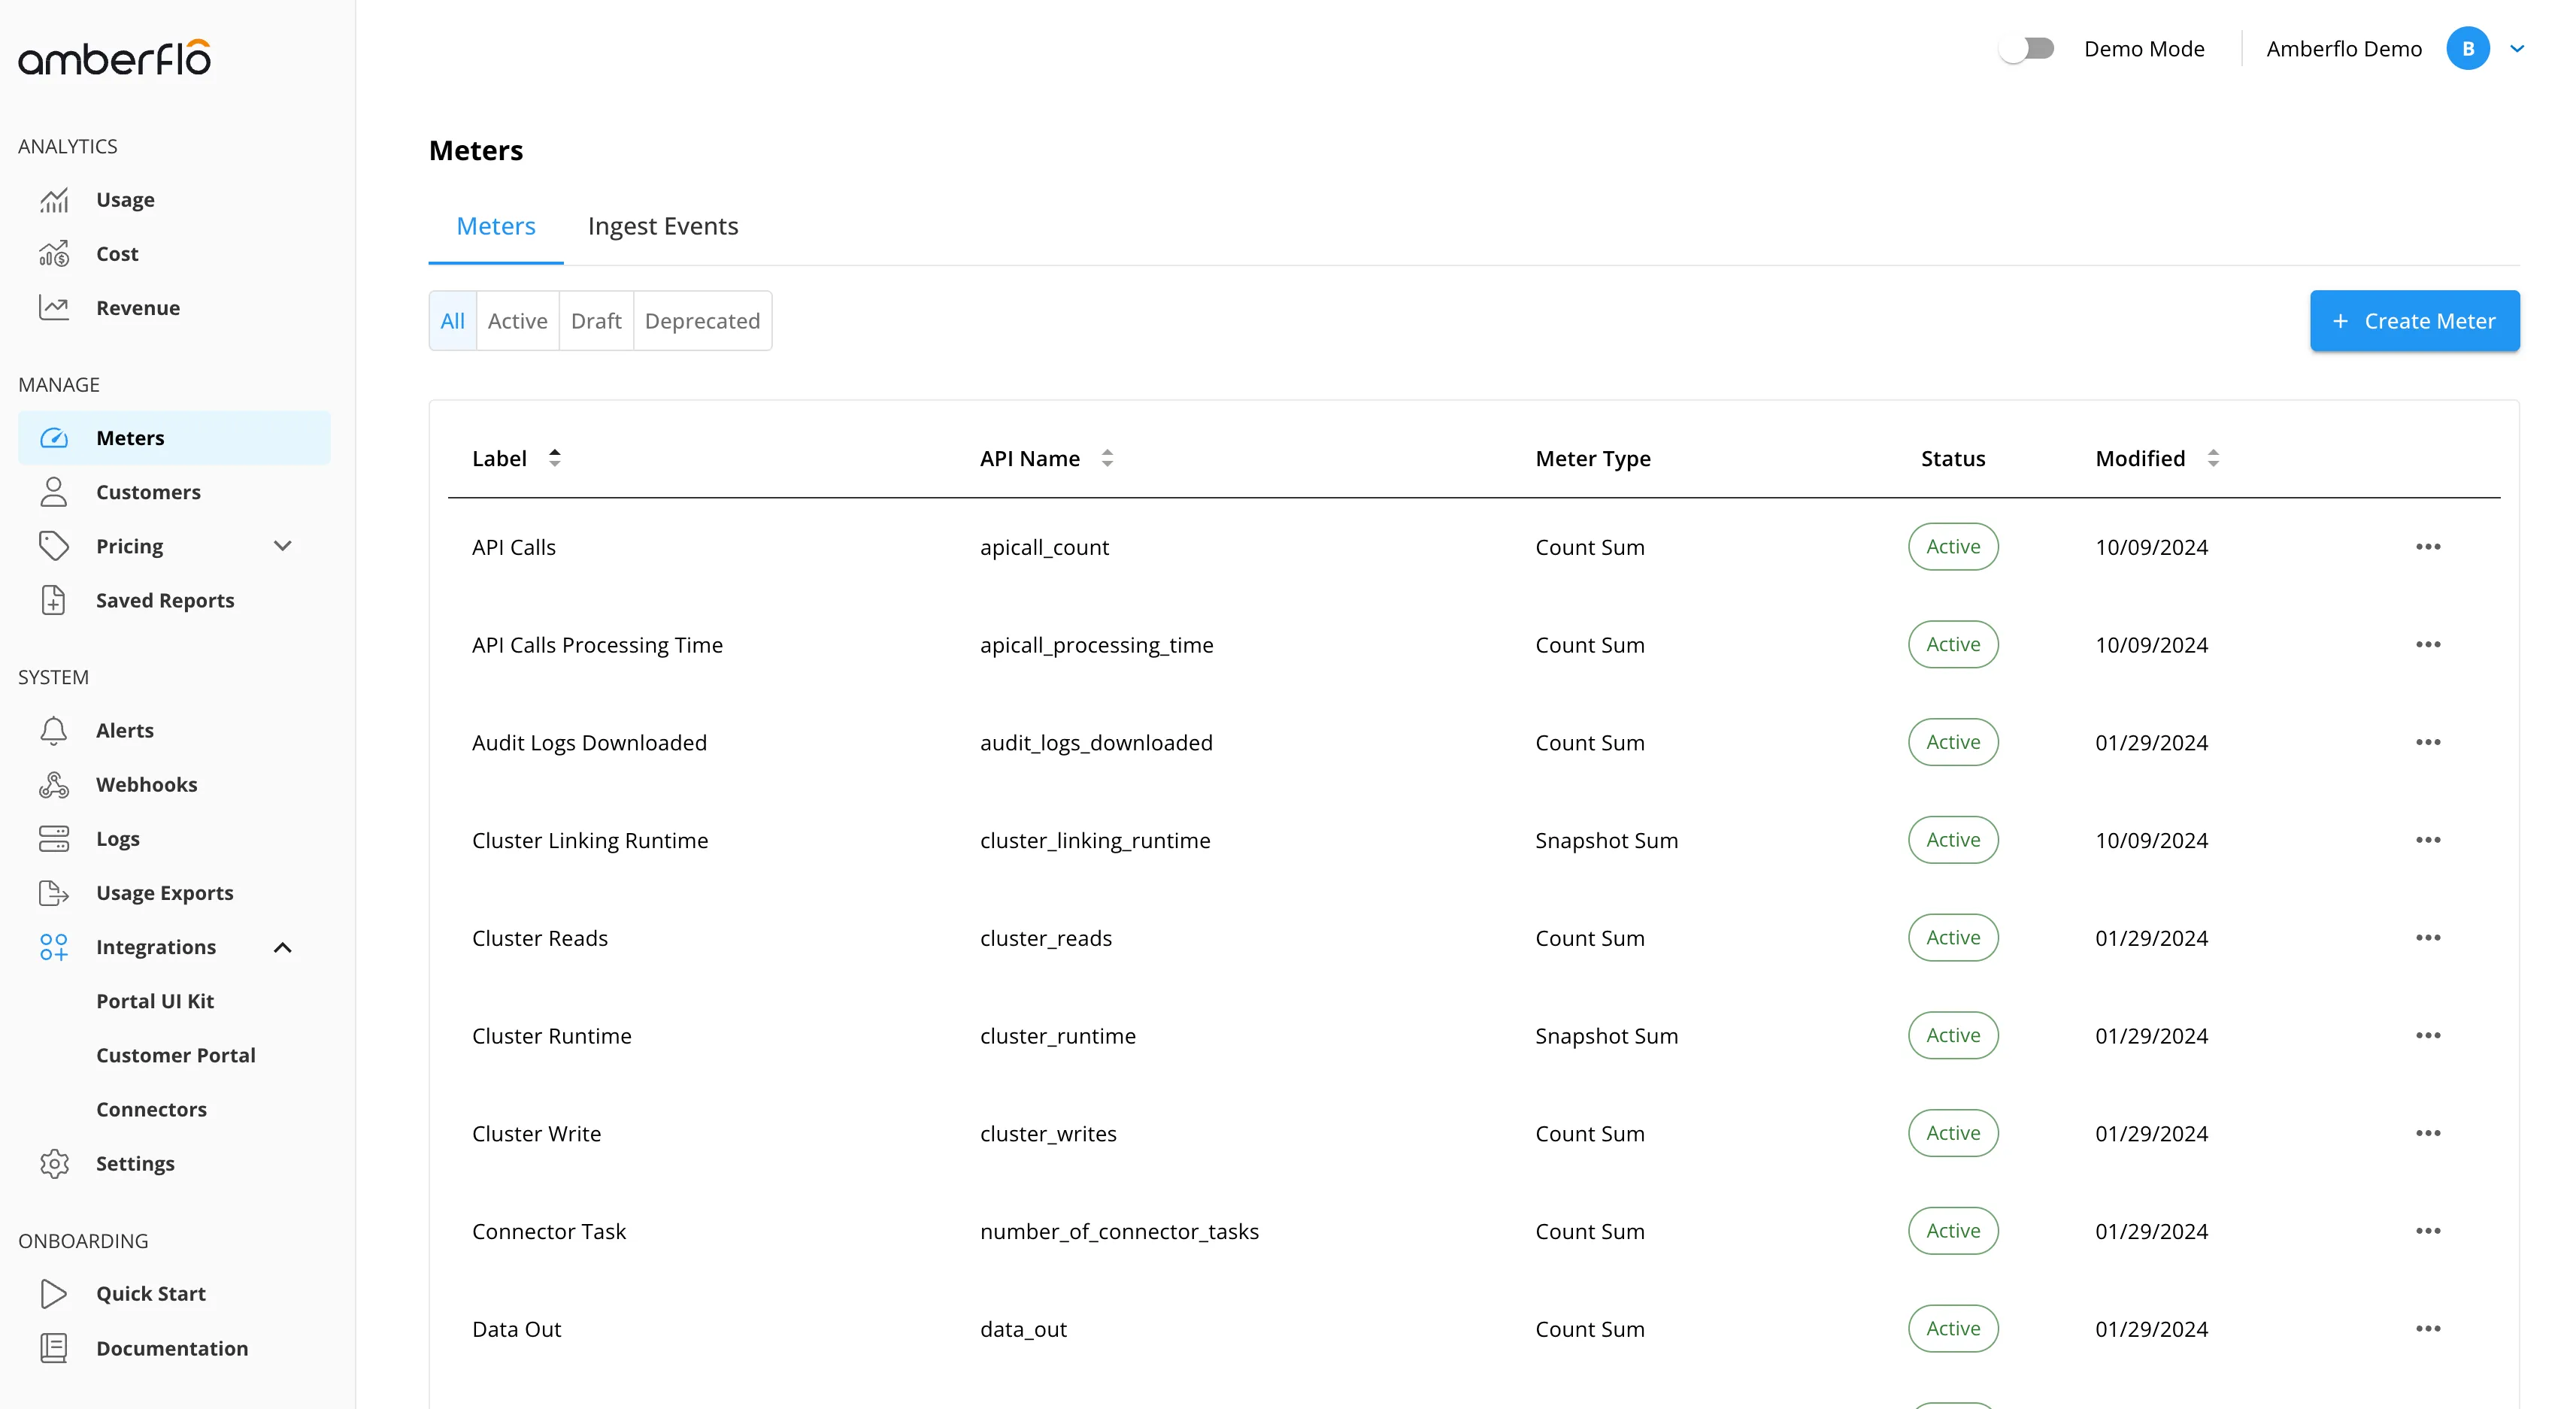Click the Create Meter button
Screen dimensions: 2576x1409
pos(2414,321)
